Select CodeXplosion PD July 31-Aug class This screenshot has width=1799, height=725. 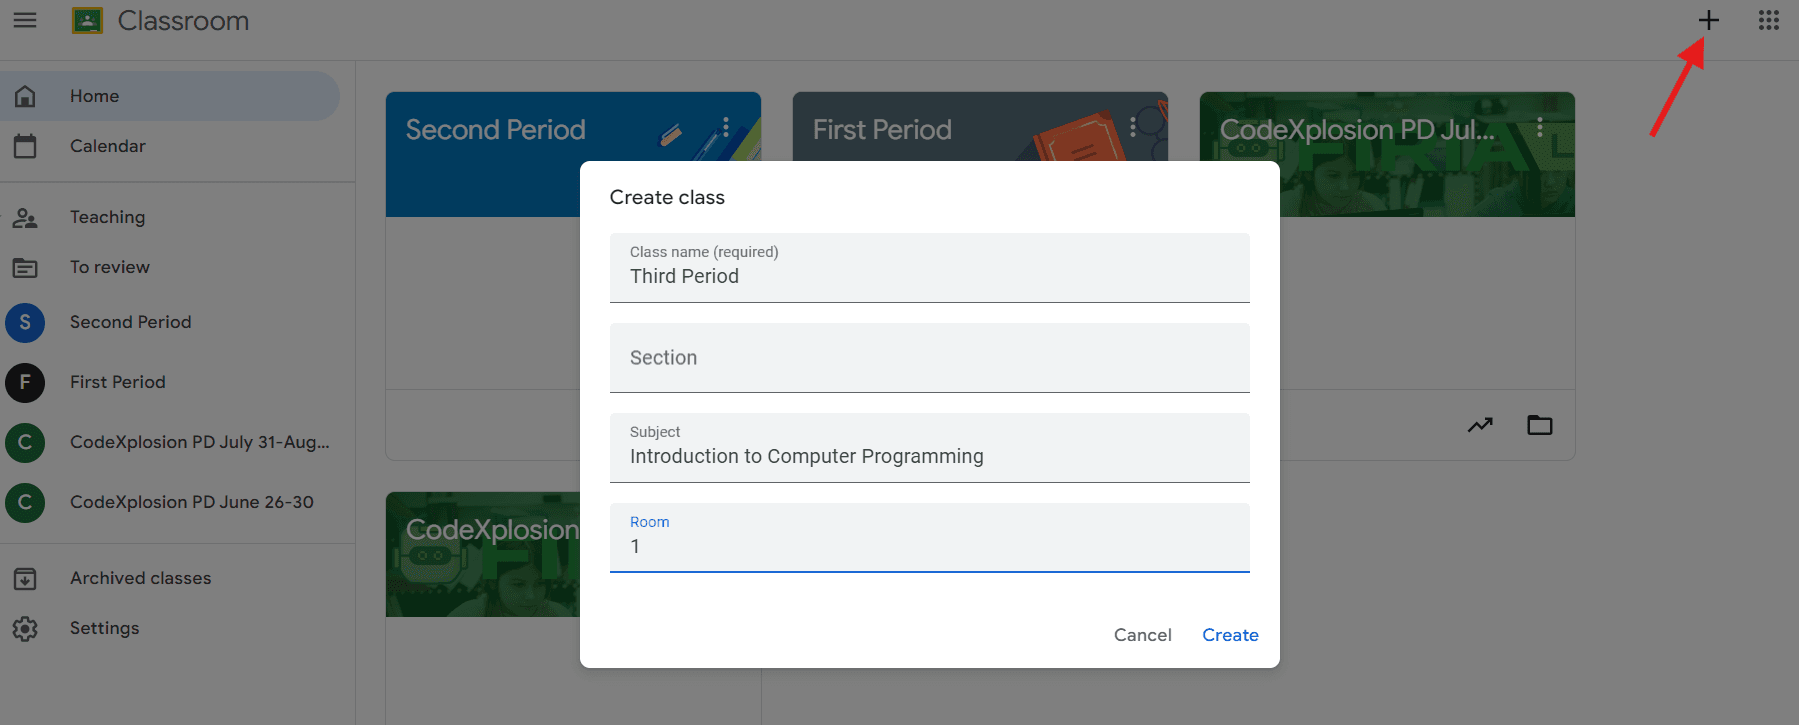coord(170,442)
